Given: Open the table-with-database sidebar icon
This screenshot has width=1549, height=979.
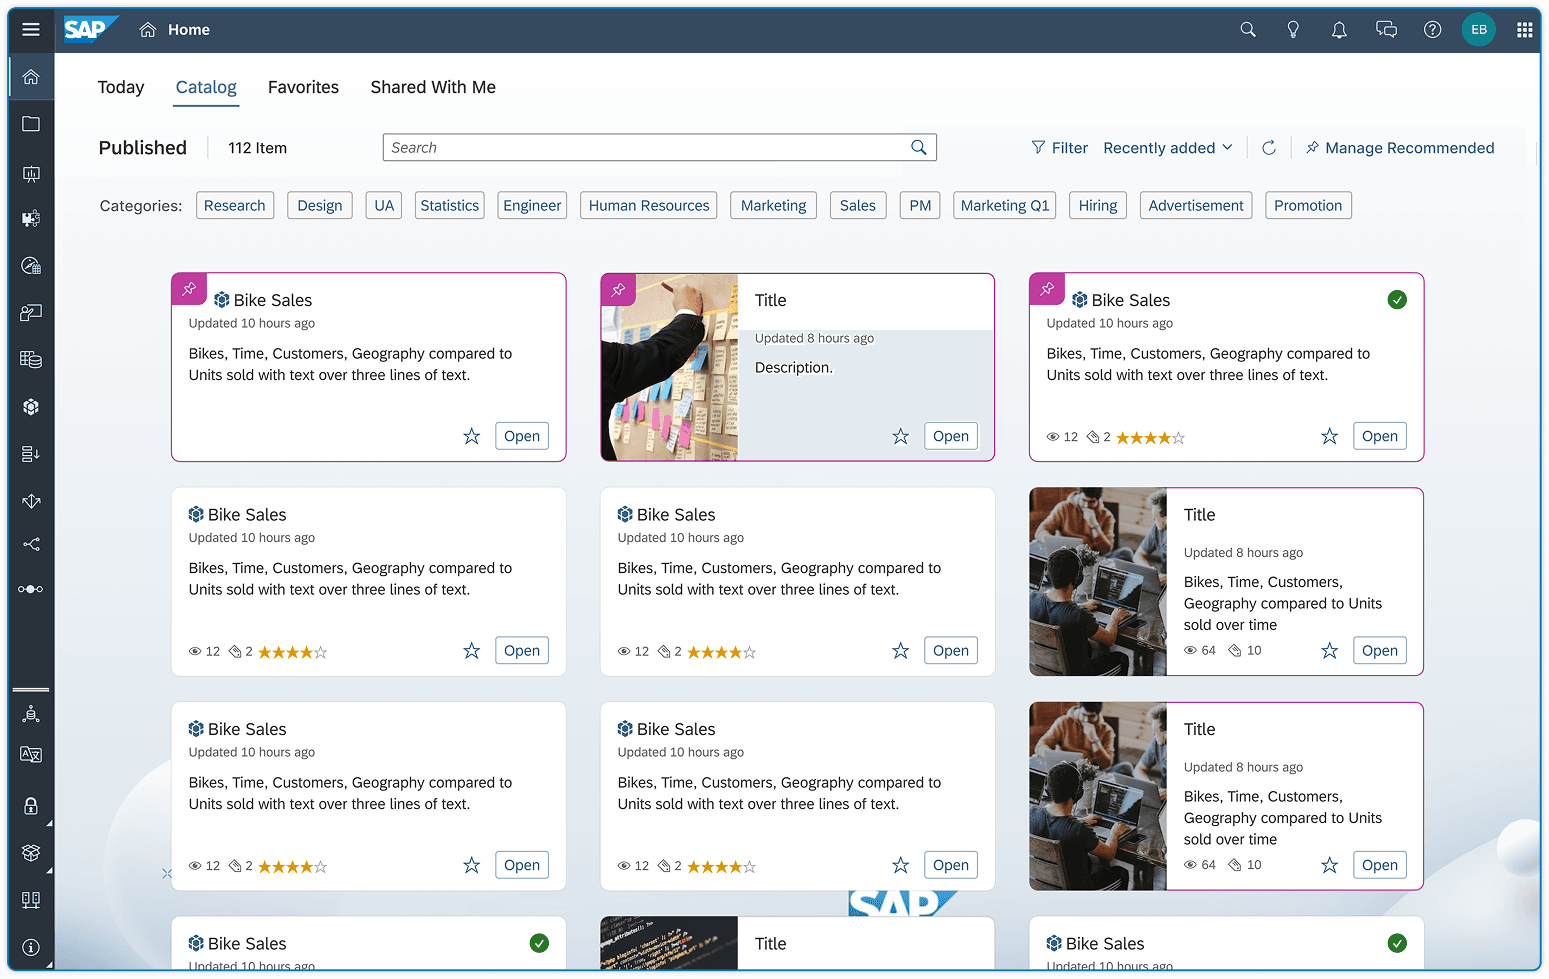Looking at the screenshot, I should pyautogui.click(x=31, y=359).
